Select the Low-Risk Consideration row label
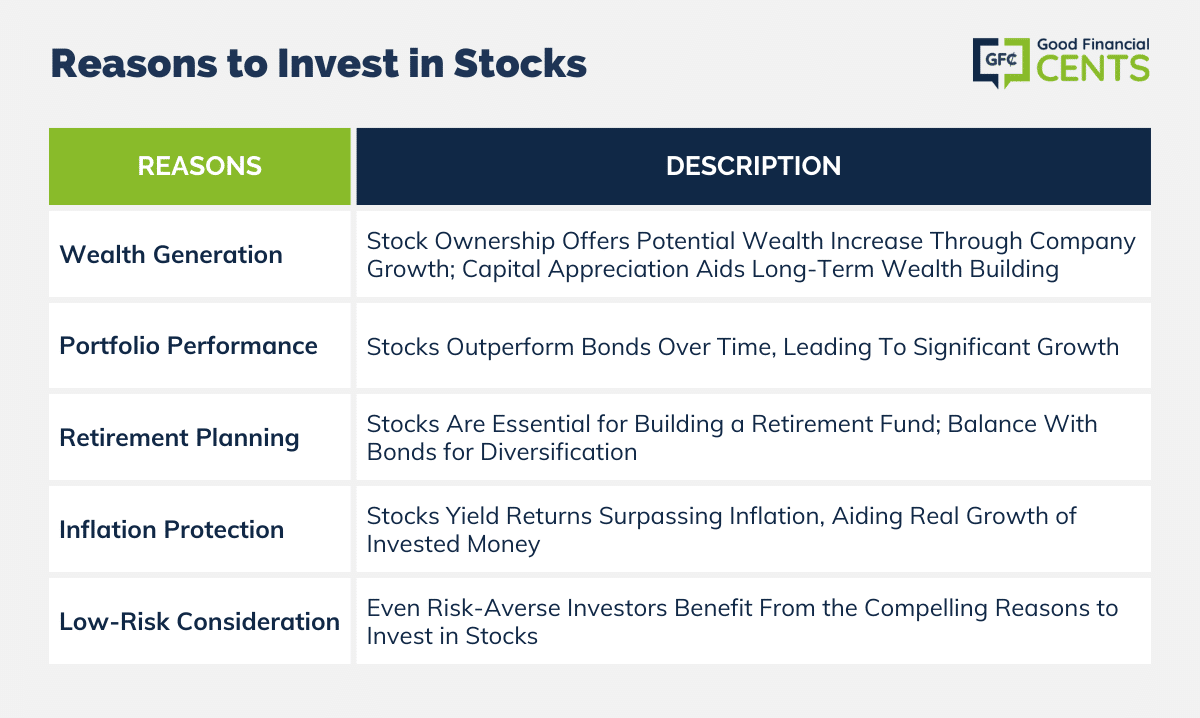Screen dimensions: 1200x718 pyautogui.click(x=200, y=622)
